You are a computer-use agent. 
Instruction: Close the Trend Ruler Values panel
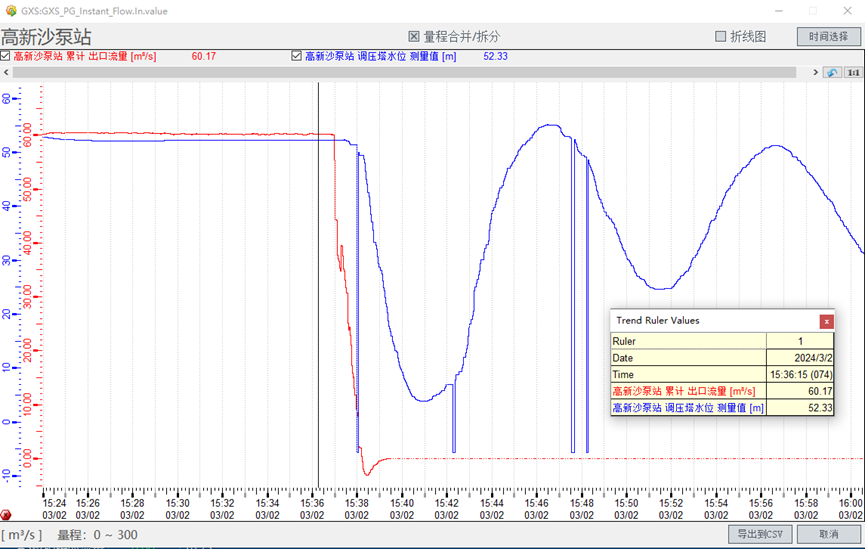coord(826,321)
